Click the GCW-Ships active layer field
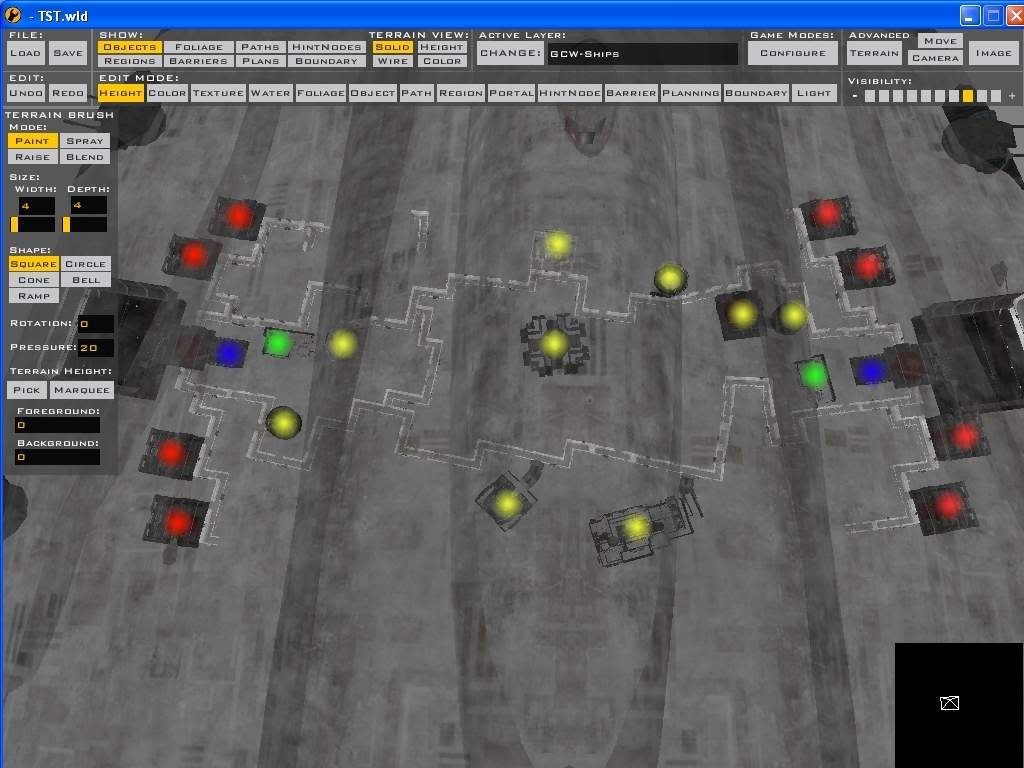 coord(643,54)
